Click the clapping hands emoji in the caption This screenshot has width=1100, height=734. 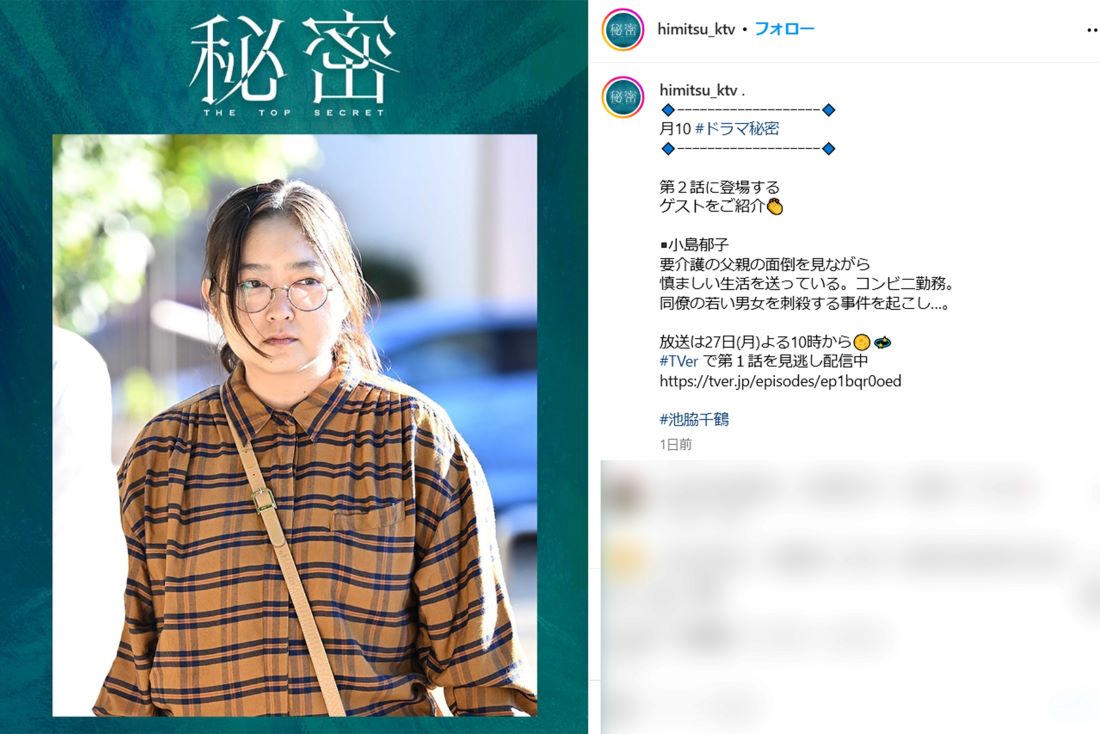[774, 206]
